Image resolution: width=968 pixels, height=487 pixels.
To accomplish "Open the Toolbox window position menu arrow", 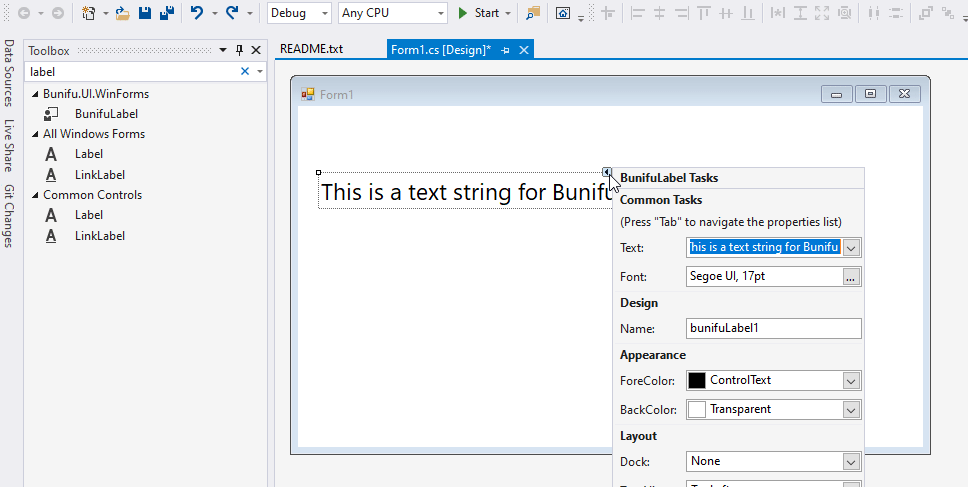I will (x=223, y=51).
